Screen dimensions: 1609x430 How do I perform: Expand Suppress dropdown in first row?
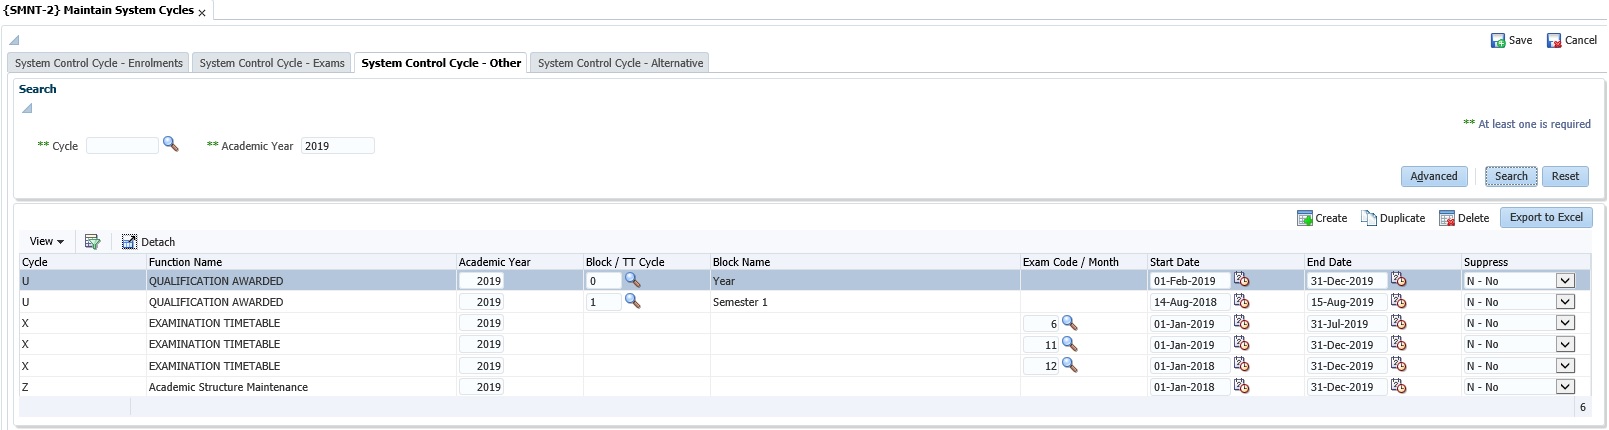pyautogui.click(x=1565, y=281)
